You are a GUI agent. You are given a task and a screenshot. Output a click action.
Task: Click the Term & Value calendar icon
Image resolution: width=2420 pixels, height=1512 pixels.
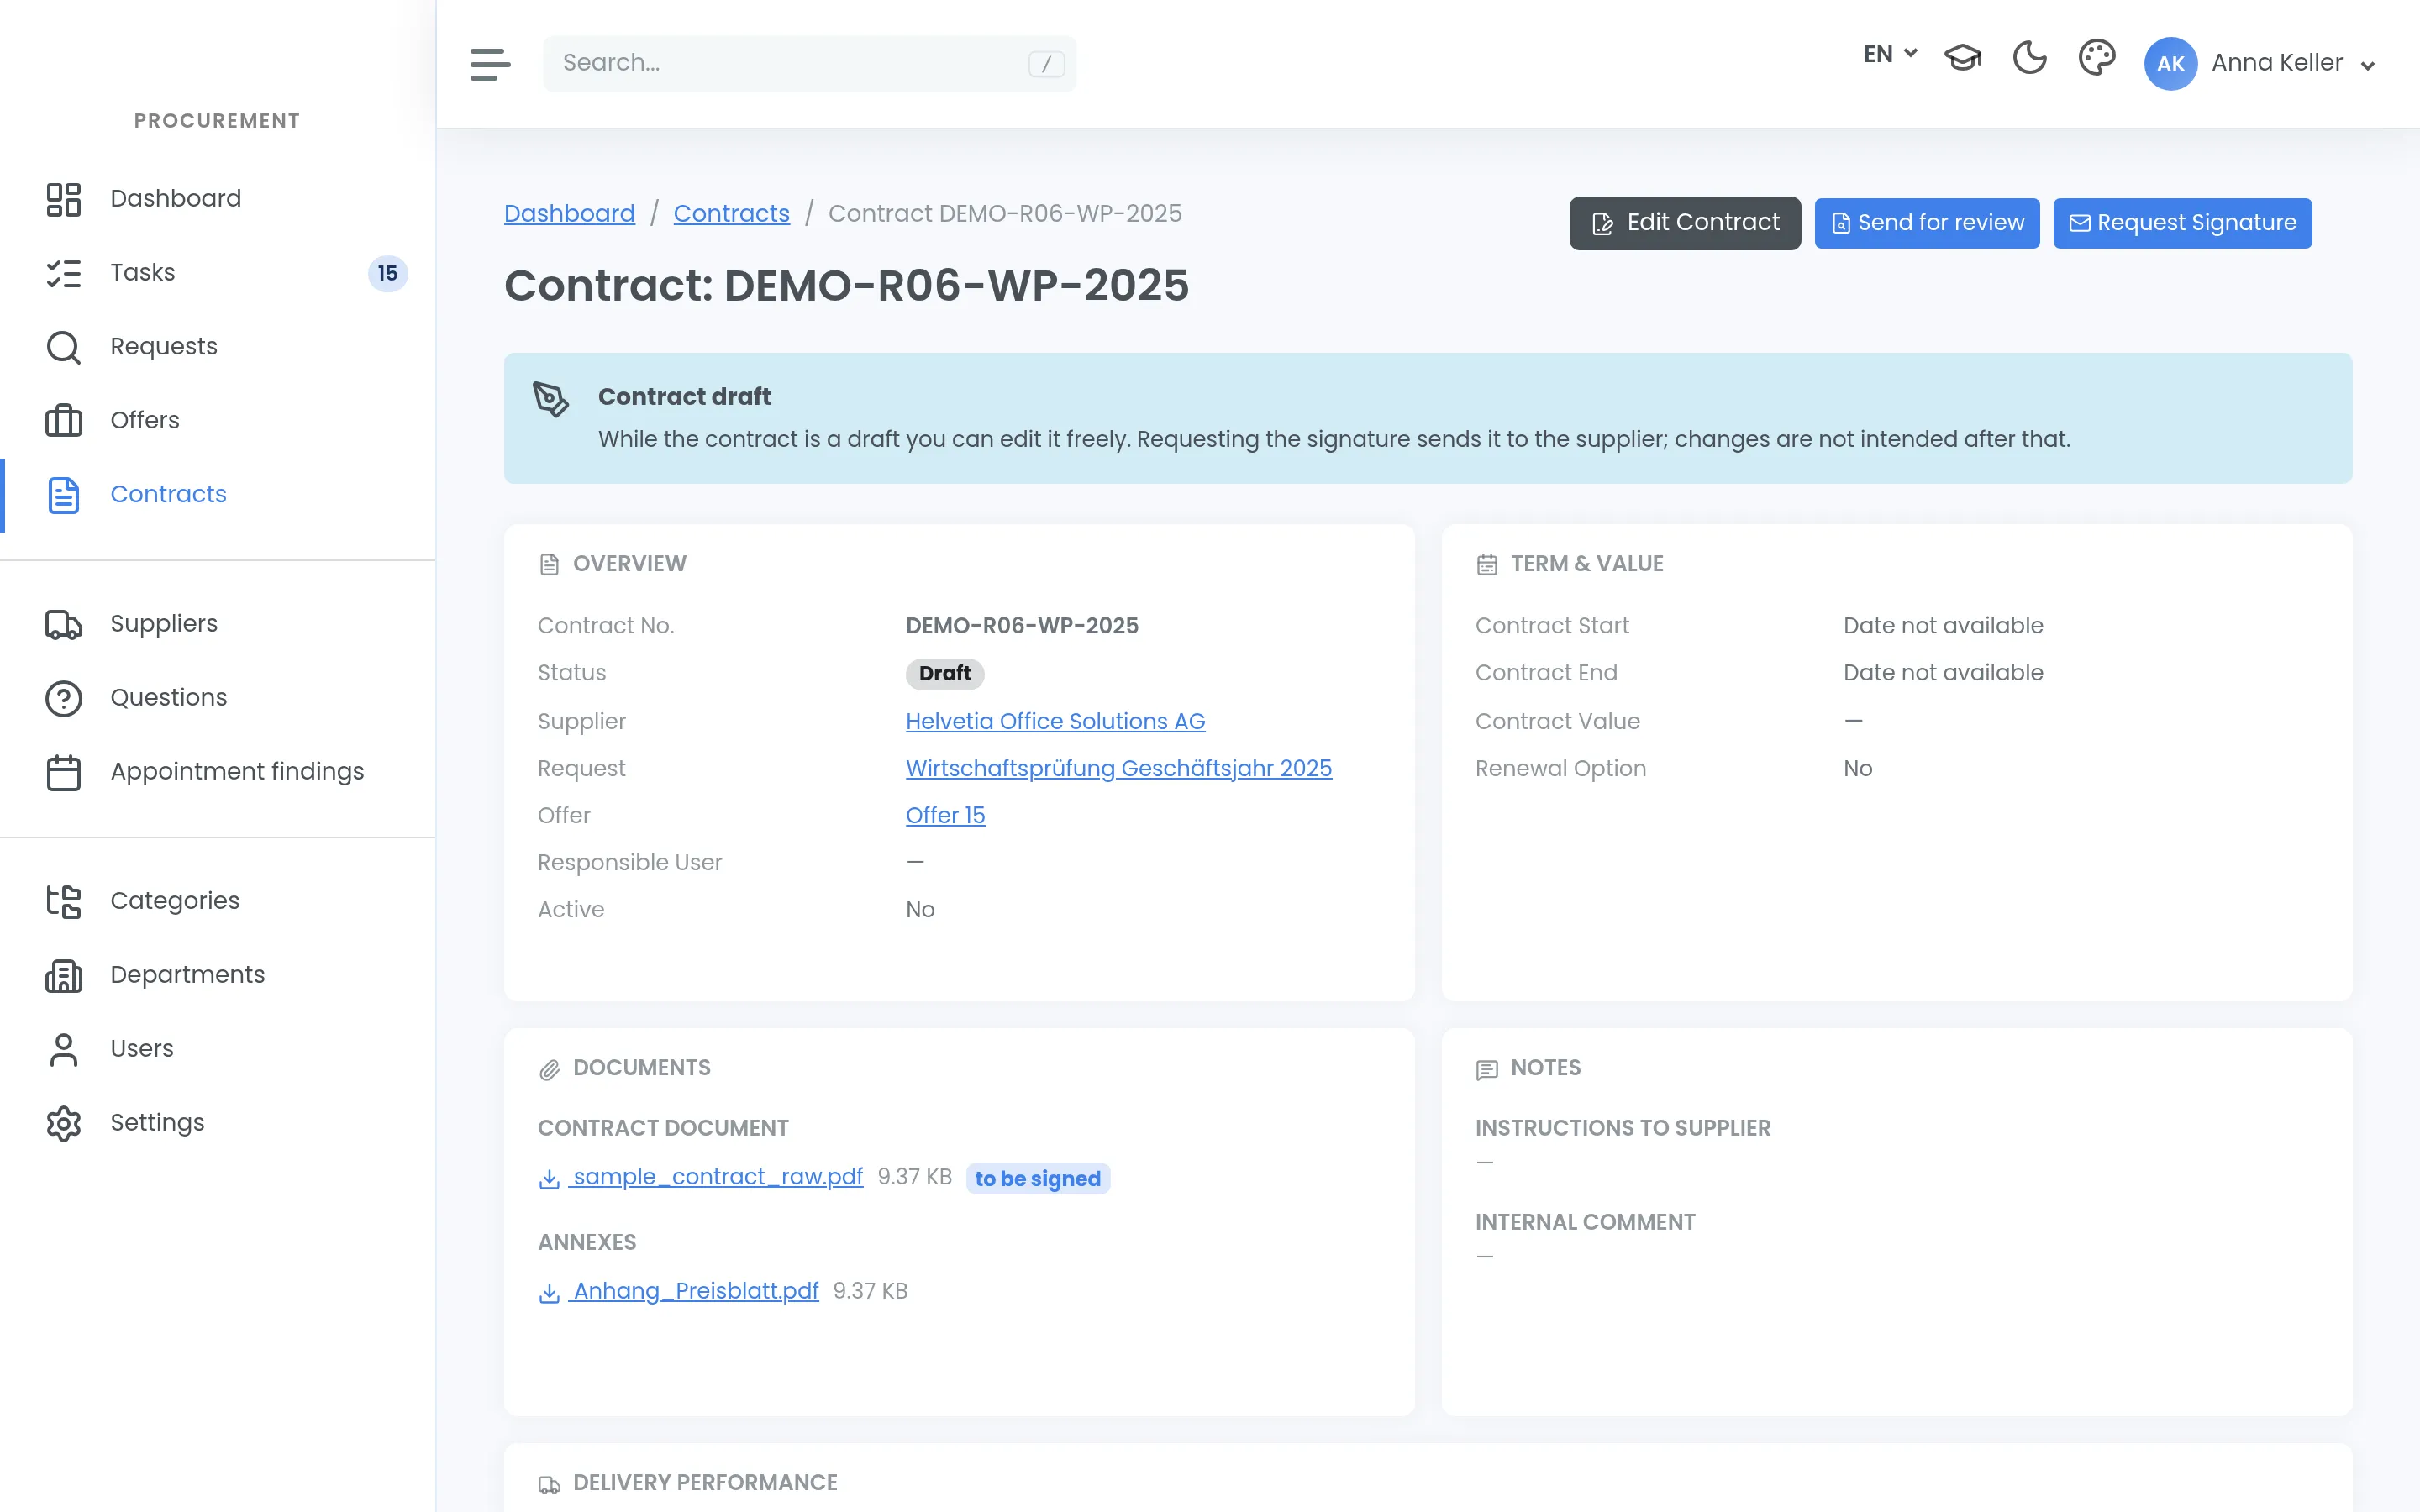[x=1487, y=565]
